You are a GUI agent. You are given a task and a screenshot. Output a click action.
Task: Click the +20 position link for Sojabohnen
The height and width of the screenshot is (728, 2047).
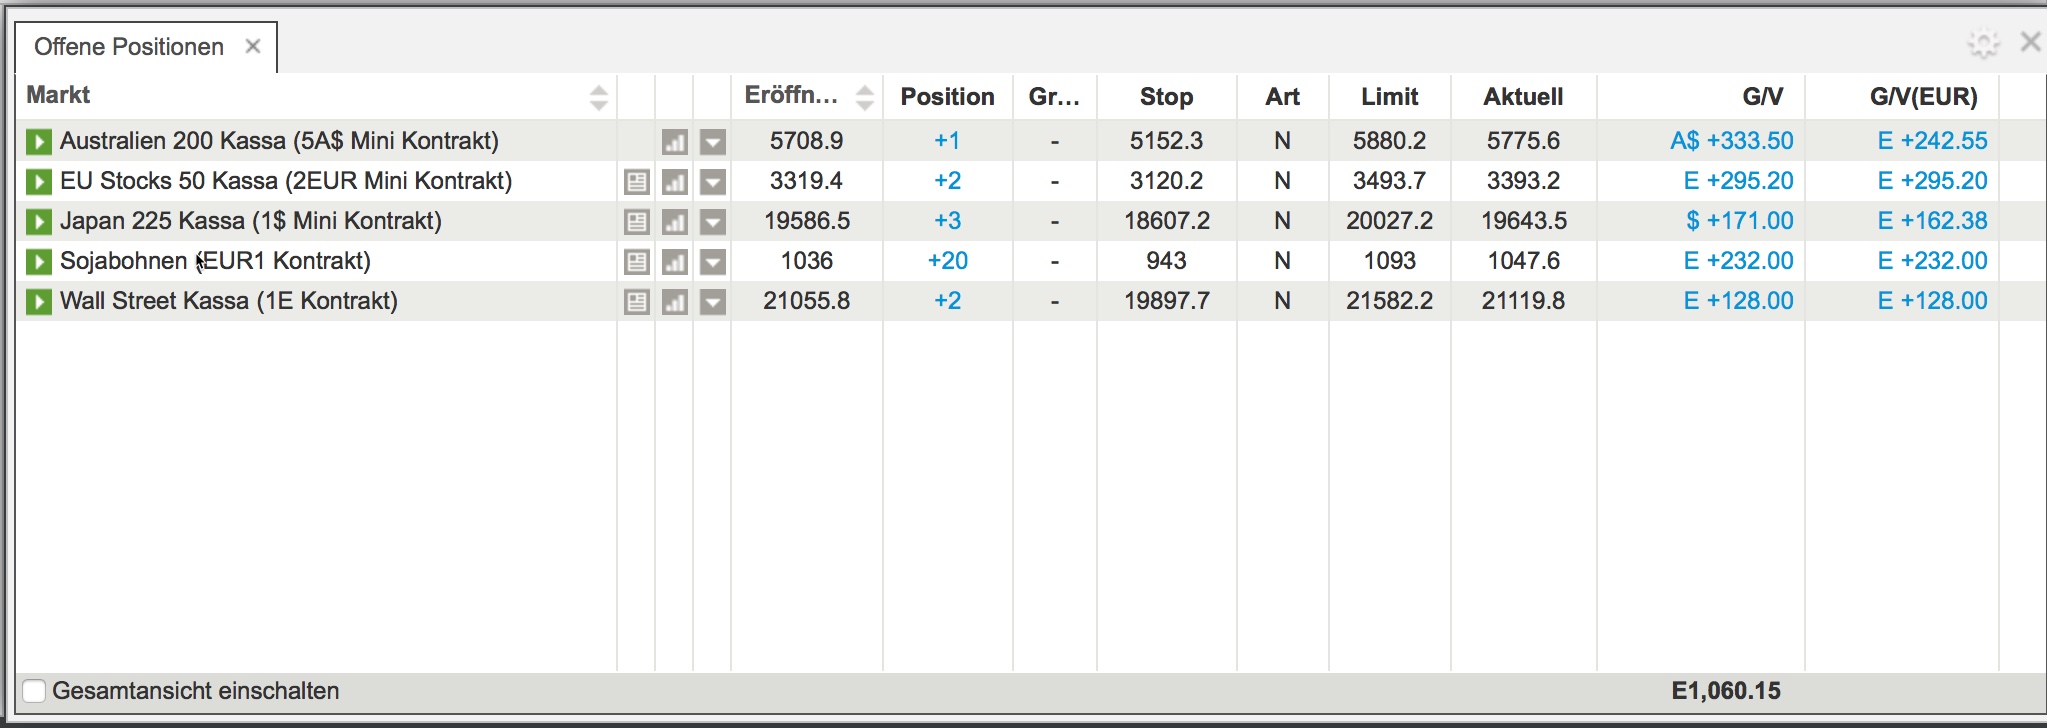[947, 261]
